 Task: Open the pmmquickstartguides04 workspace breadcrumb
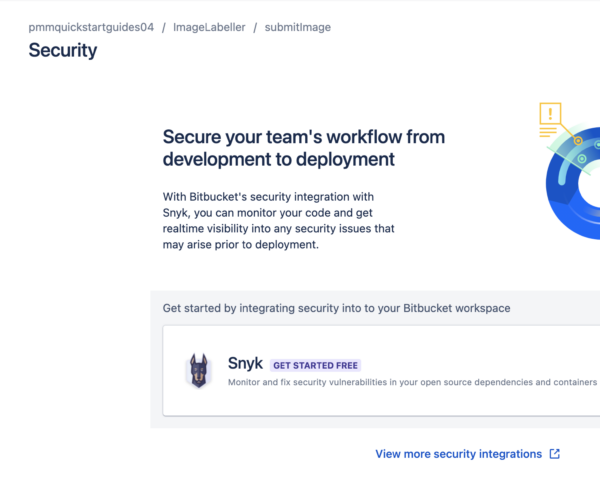tap(91, 27)
